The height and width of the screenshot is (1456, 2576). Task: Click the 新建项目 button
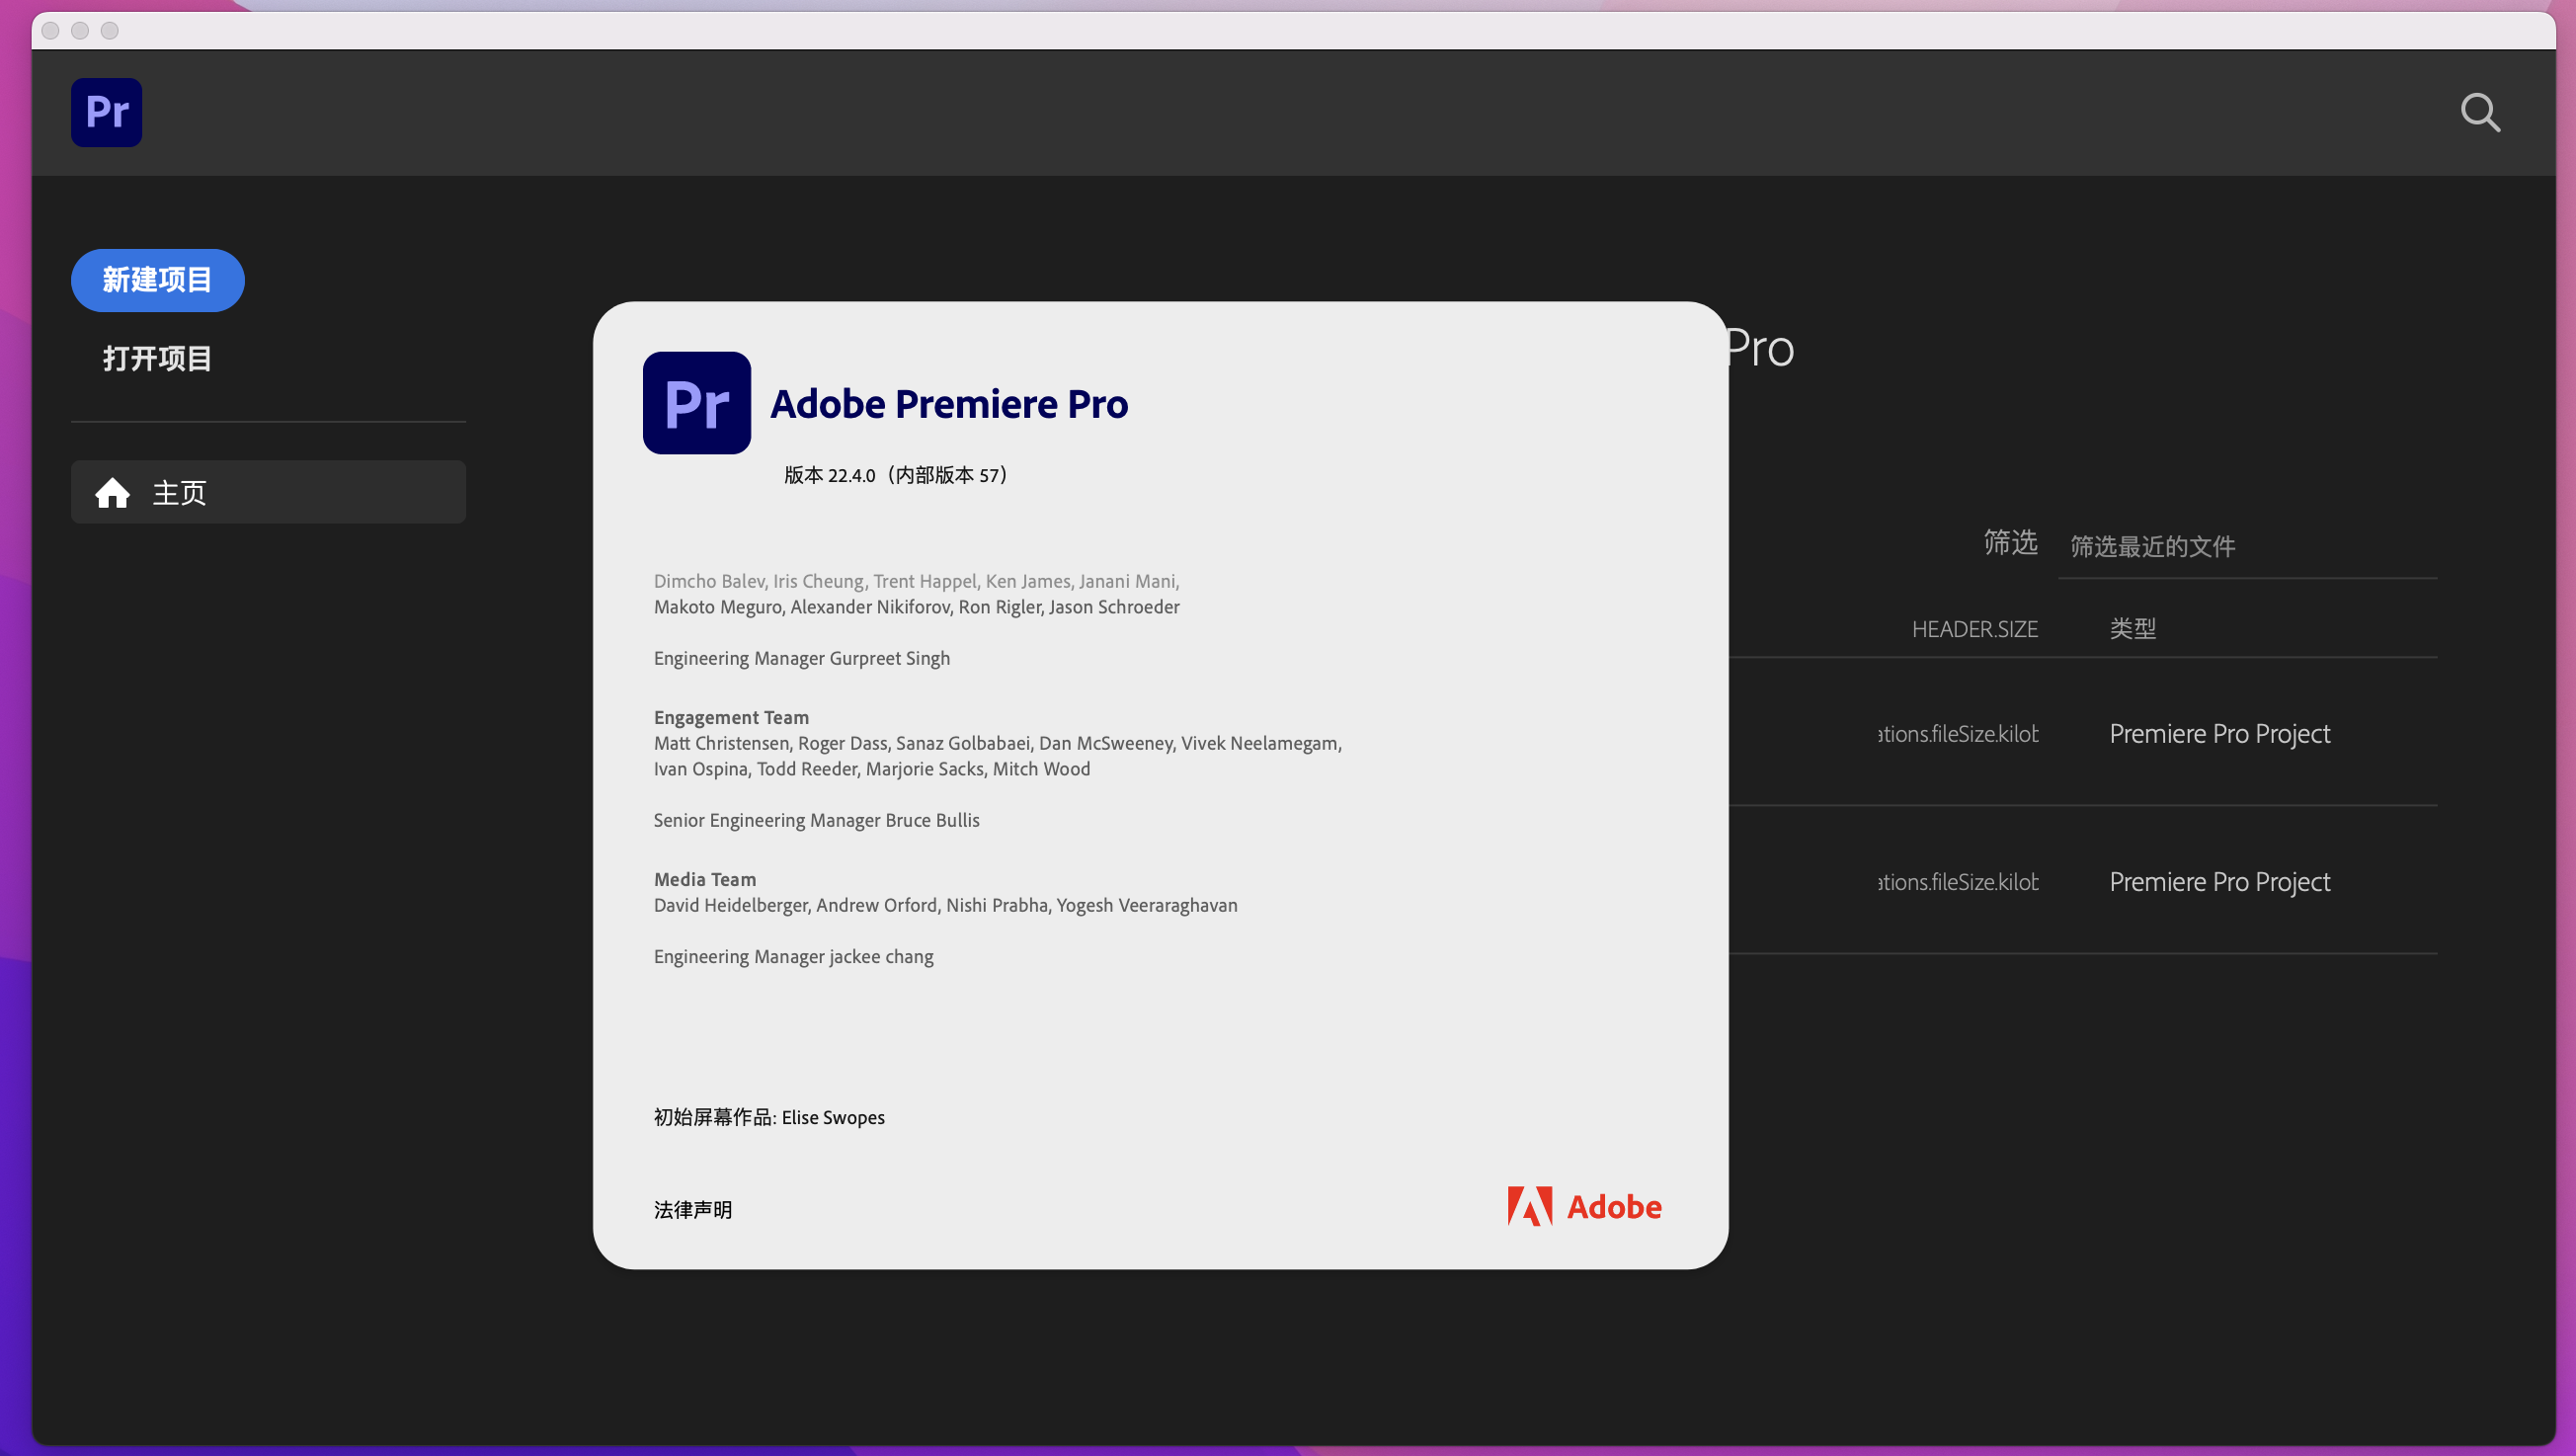(x=157, y=280)
